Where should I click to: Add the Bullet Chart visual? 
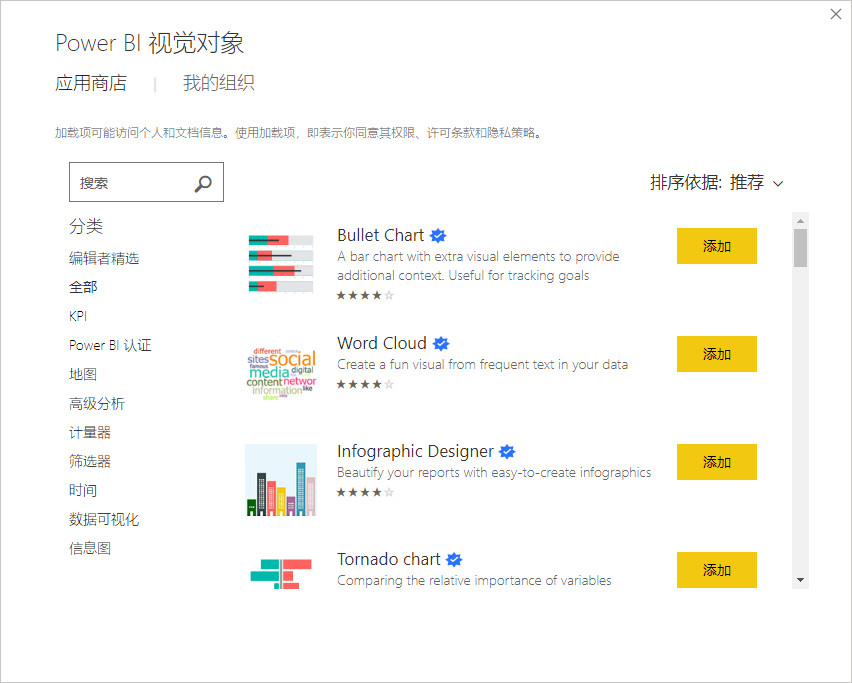pos(716,246)
